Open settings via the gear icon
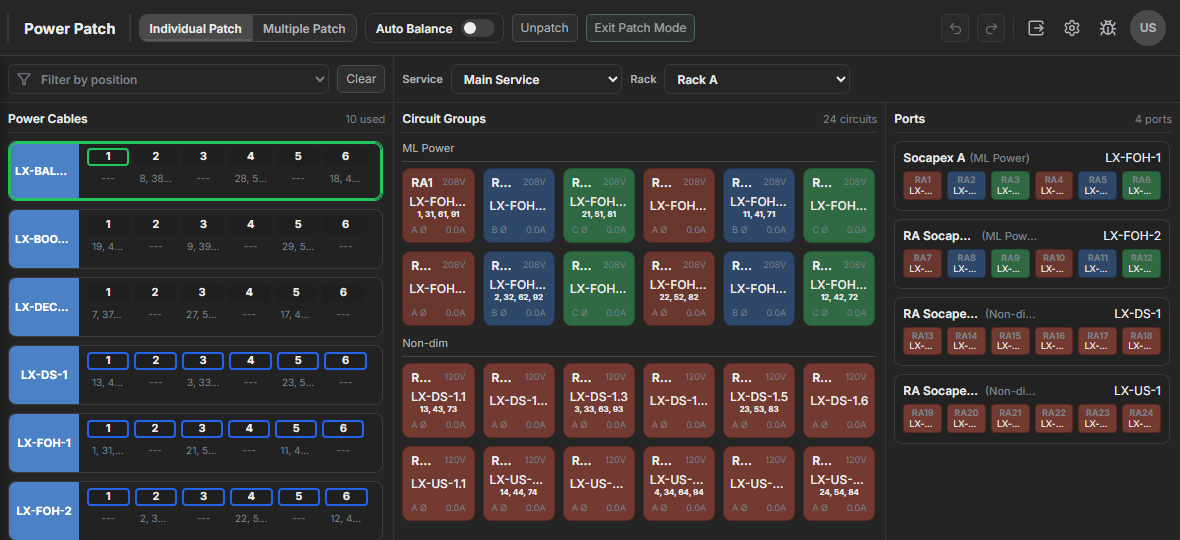The width and height of the screenshot is (1180, 540). coord(1072,28)
